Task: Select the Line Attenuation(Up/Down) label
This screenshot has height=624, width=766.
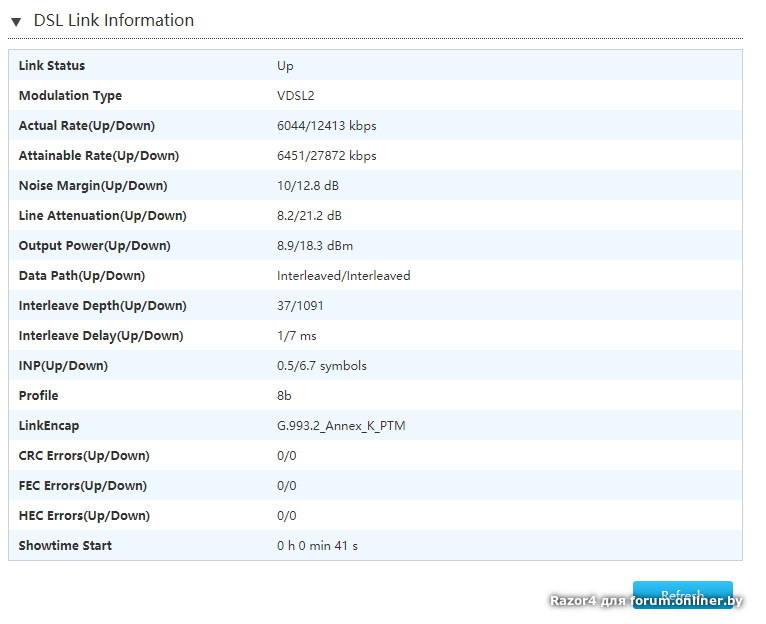Action: (102, 216)
